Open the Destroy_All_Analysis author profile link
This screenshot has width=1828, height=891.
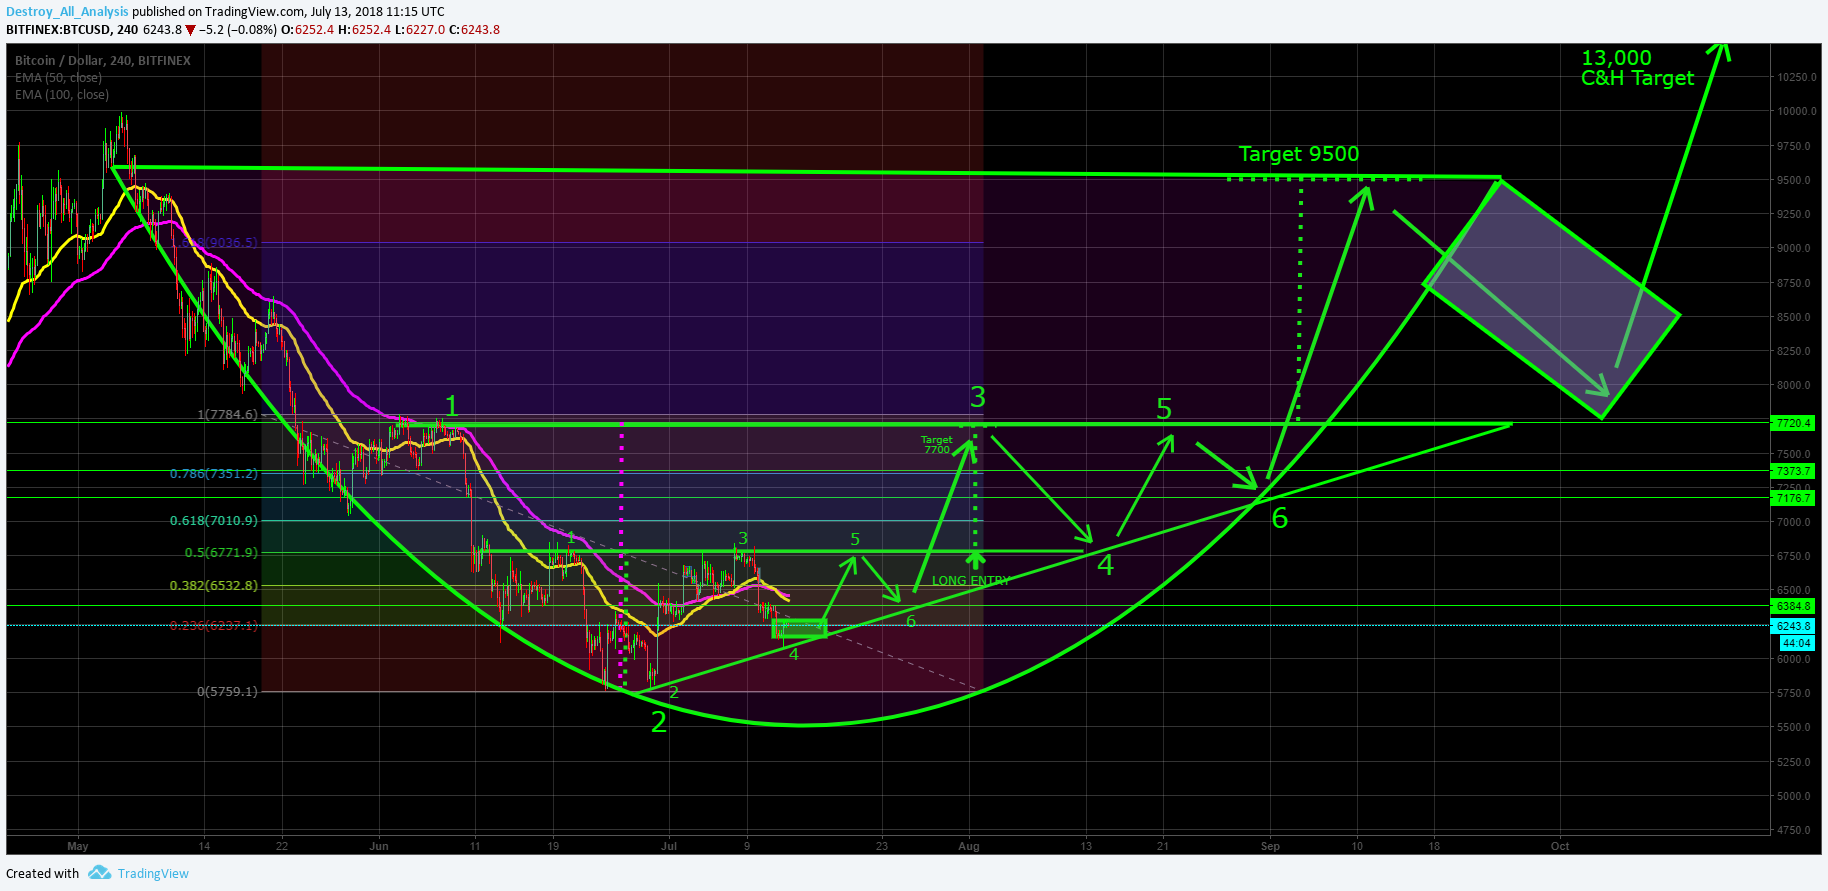coord(67,12)
